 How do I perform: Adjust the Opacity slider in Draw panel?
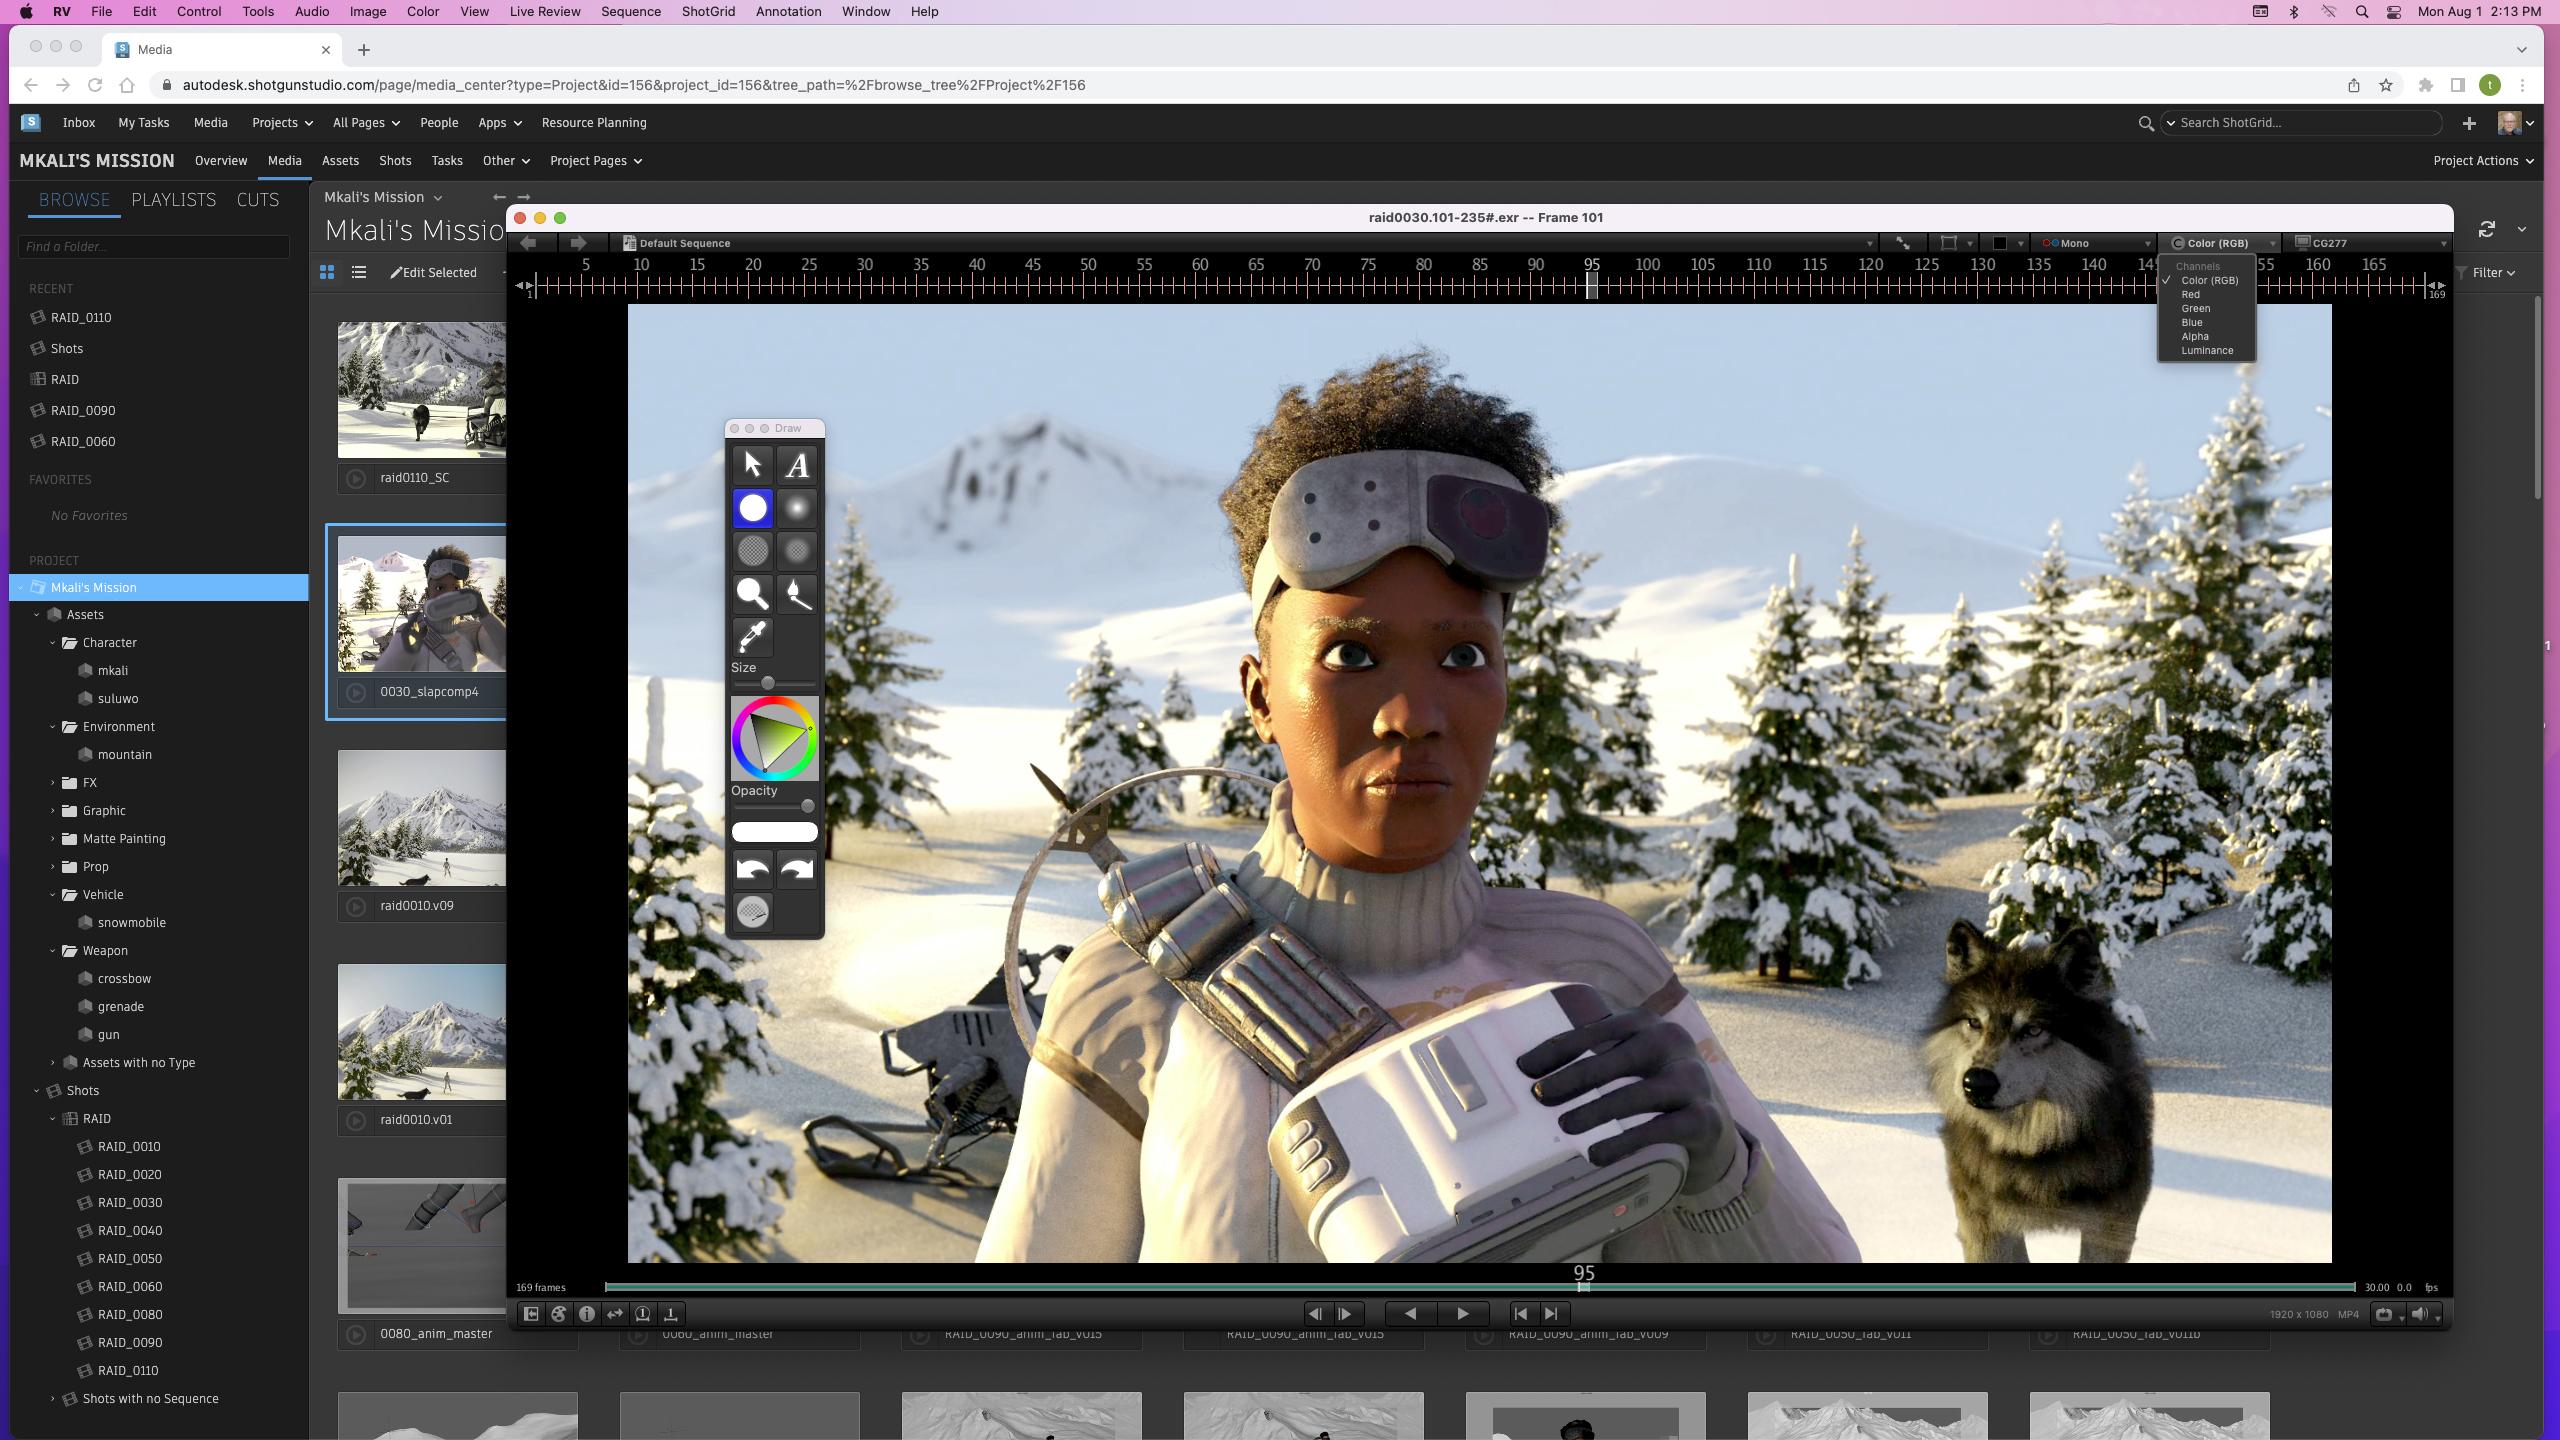coord(807,806)
